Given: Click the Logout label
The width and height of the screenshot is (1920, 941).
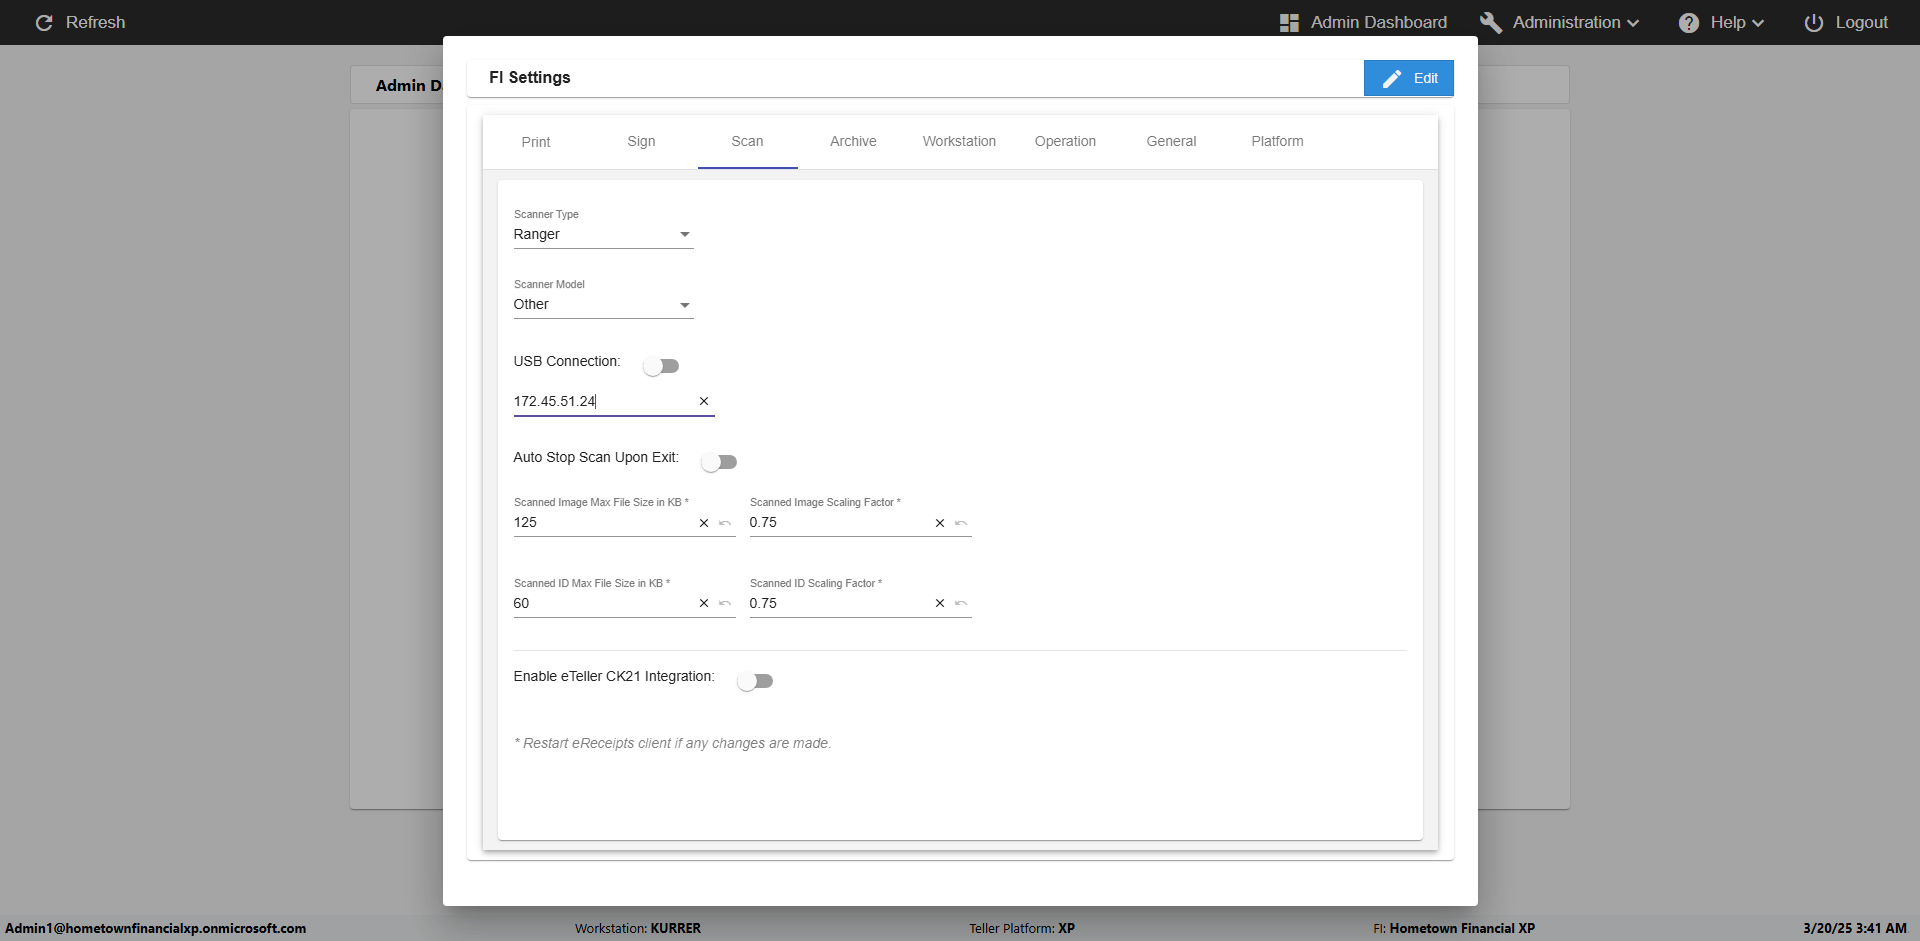Looking at the screenshot, I should pyautogui.click(x=1862, y=22).
